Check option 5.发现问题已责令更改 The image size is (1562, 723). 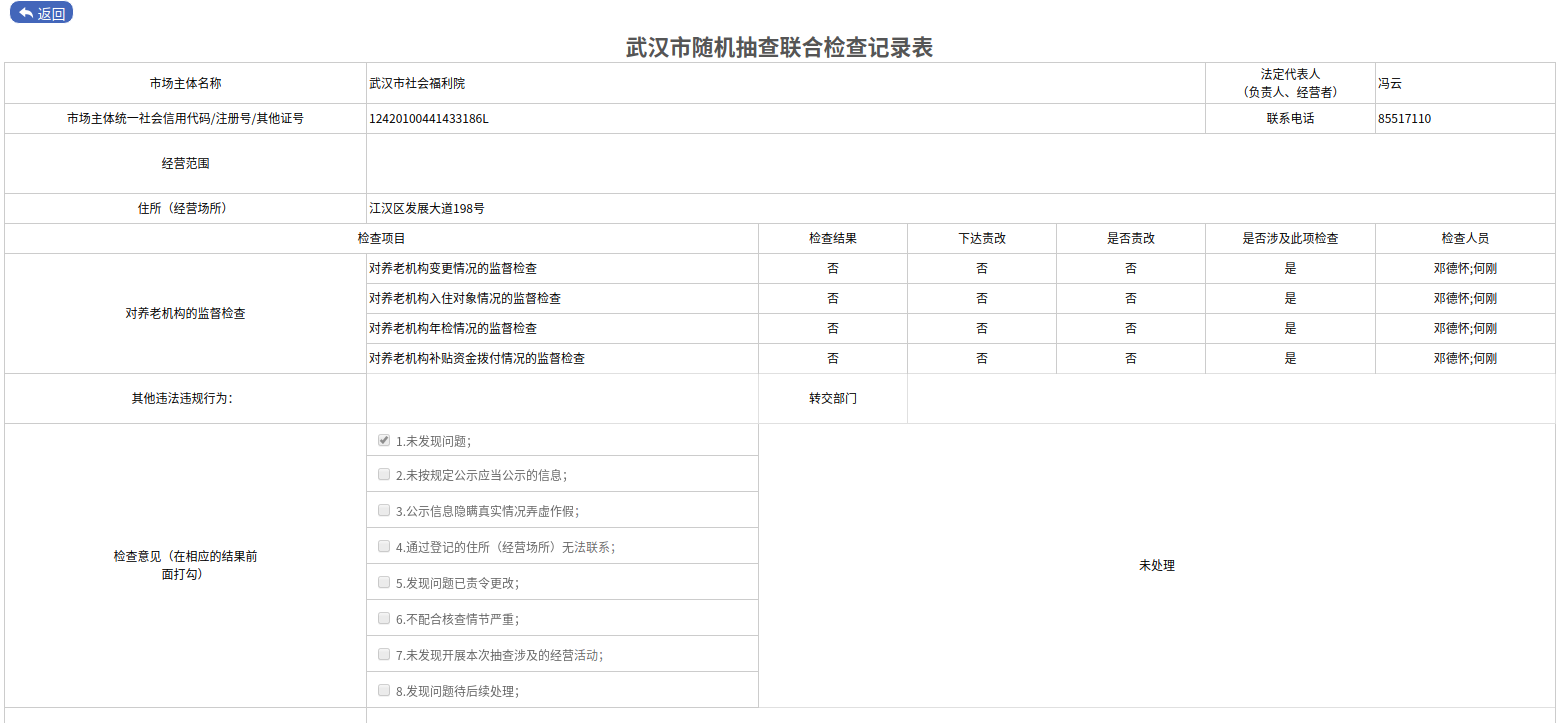tap(384, 581)
